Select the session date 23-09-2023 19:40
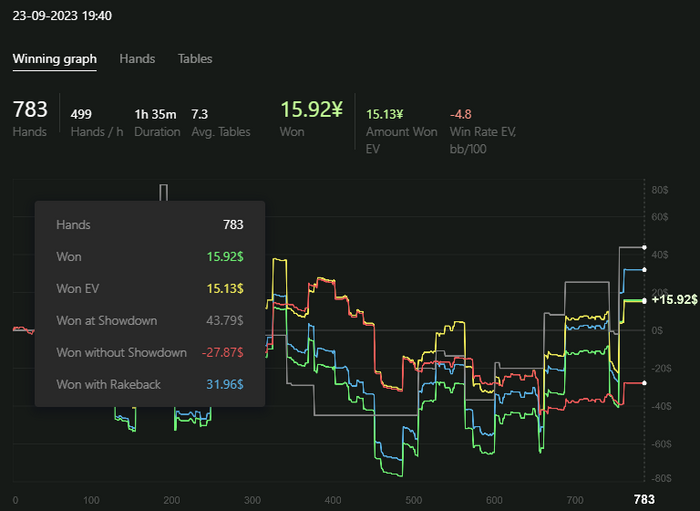The height and width of the screenshot is (511, 700). (62, 16)
